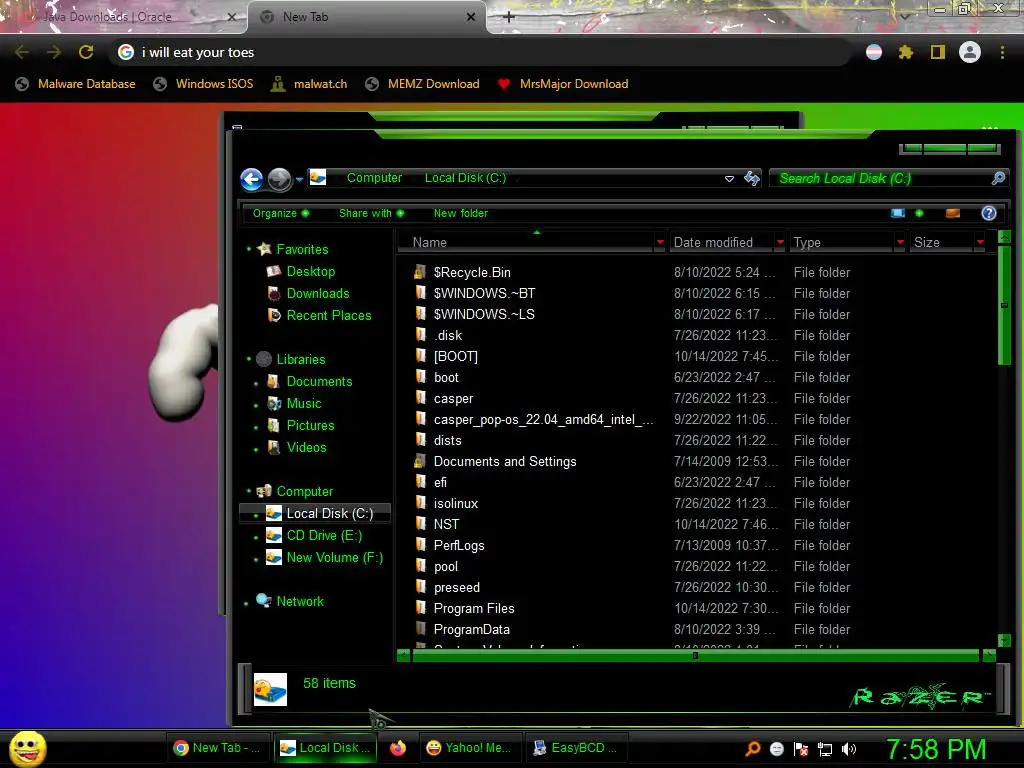Click the ProgramData folder icon
The image size is (1024, 768).
[421, 629]
